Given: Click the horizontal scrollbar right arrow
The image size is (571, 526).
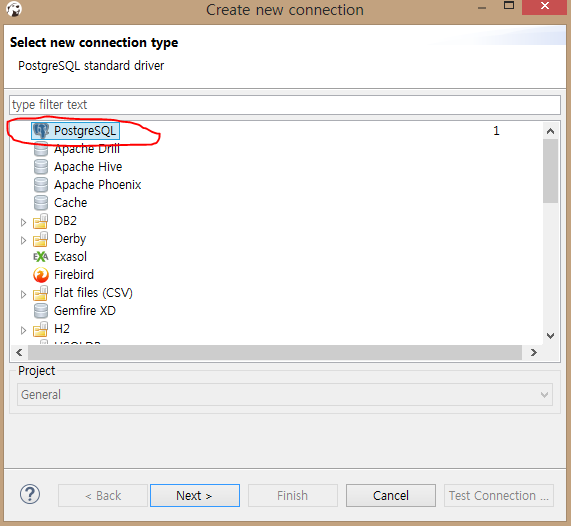Looking at the screenshot, I should click(533, 352).
